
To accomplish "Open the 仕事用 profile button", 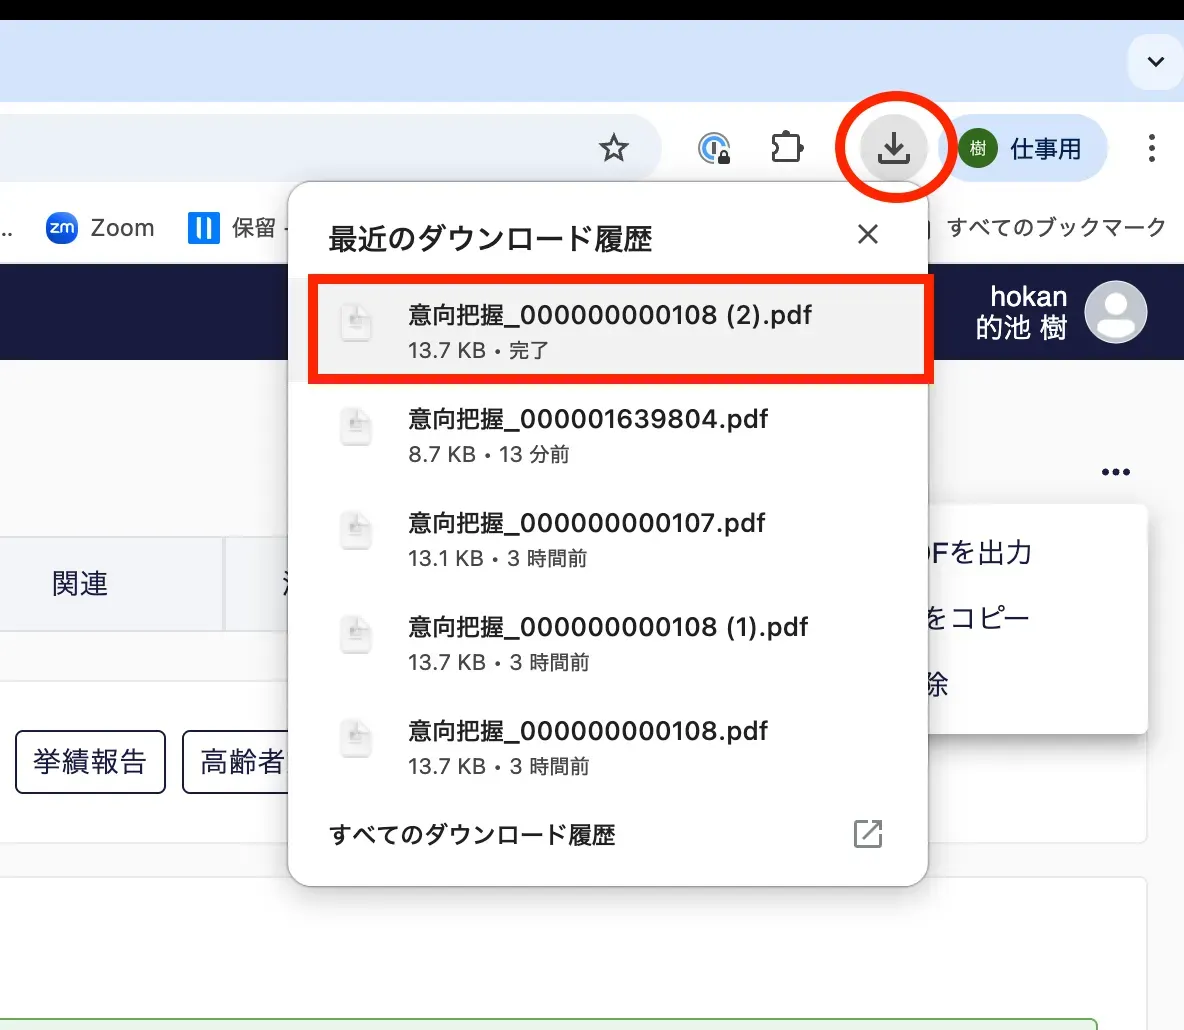I will pyautogui.click(x=1027, y=149).
